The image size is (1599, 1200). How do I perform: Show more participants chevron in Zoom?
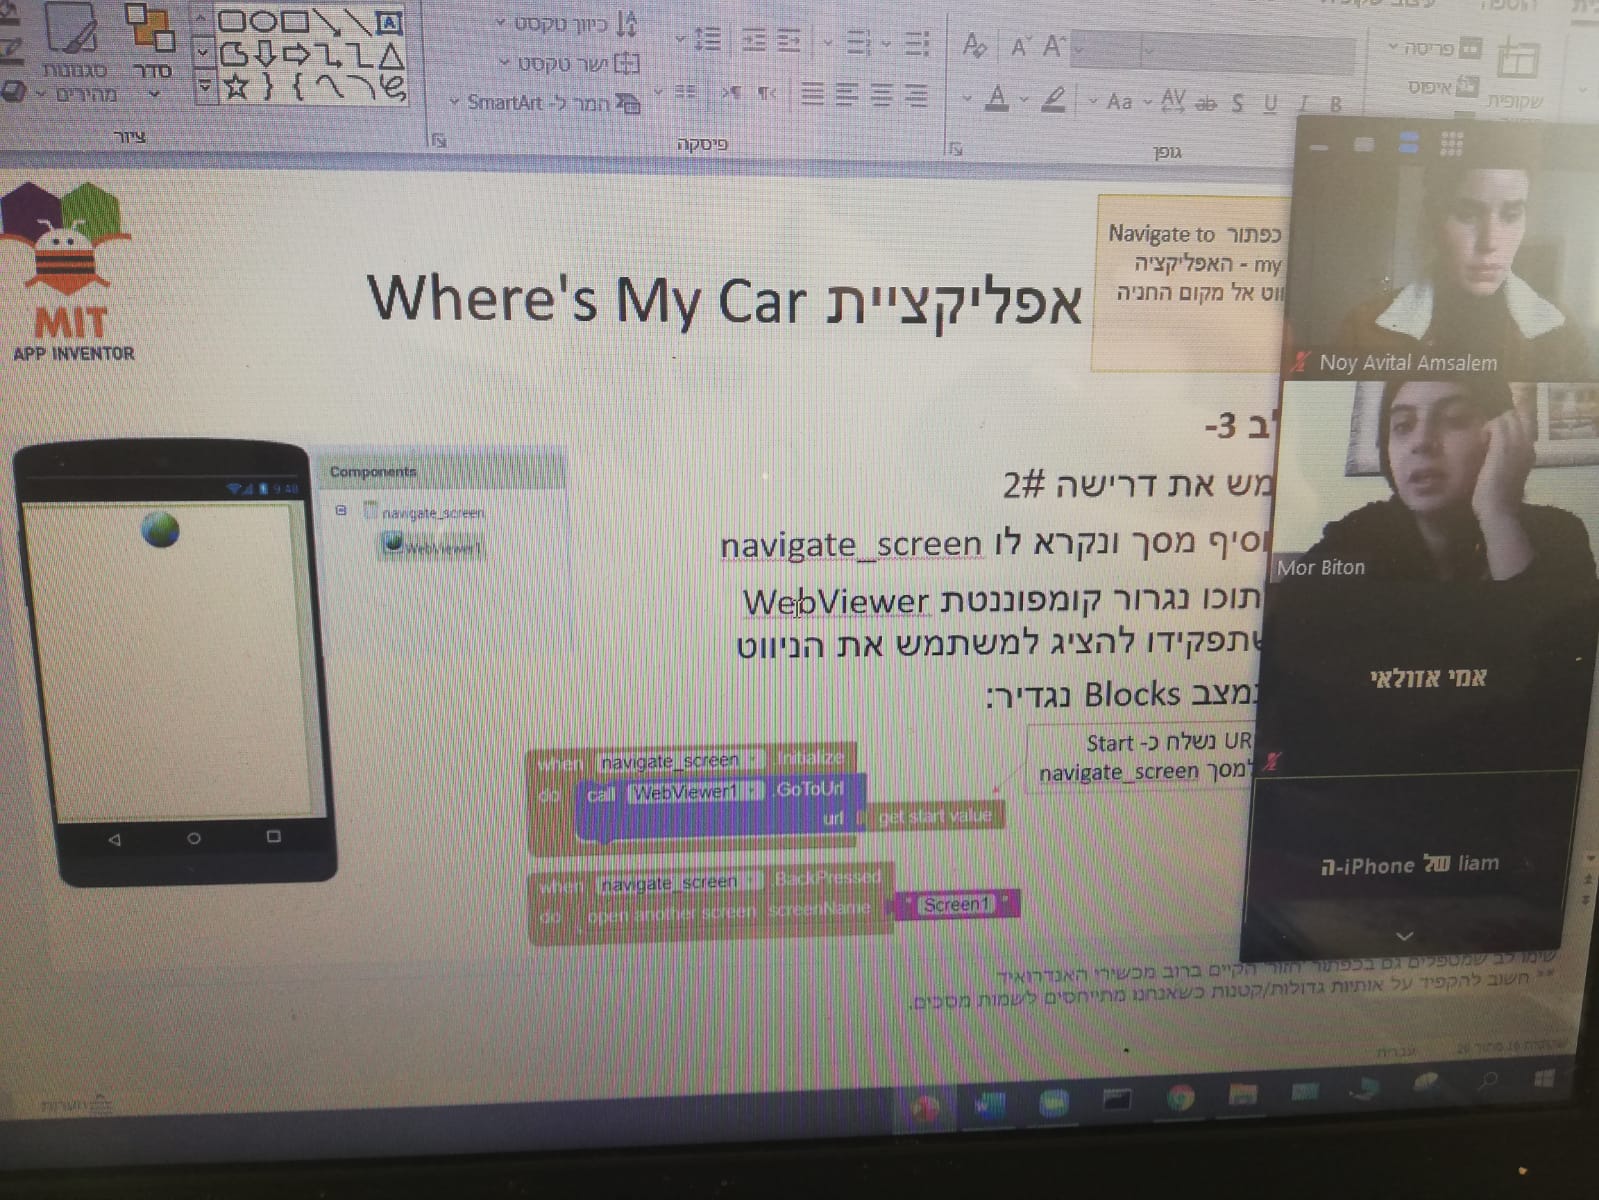1404,936
